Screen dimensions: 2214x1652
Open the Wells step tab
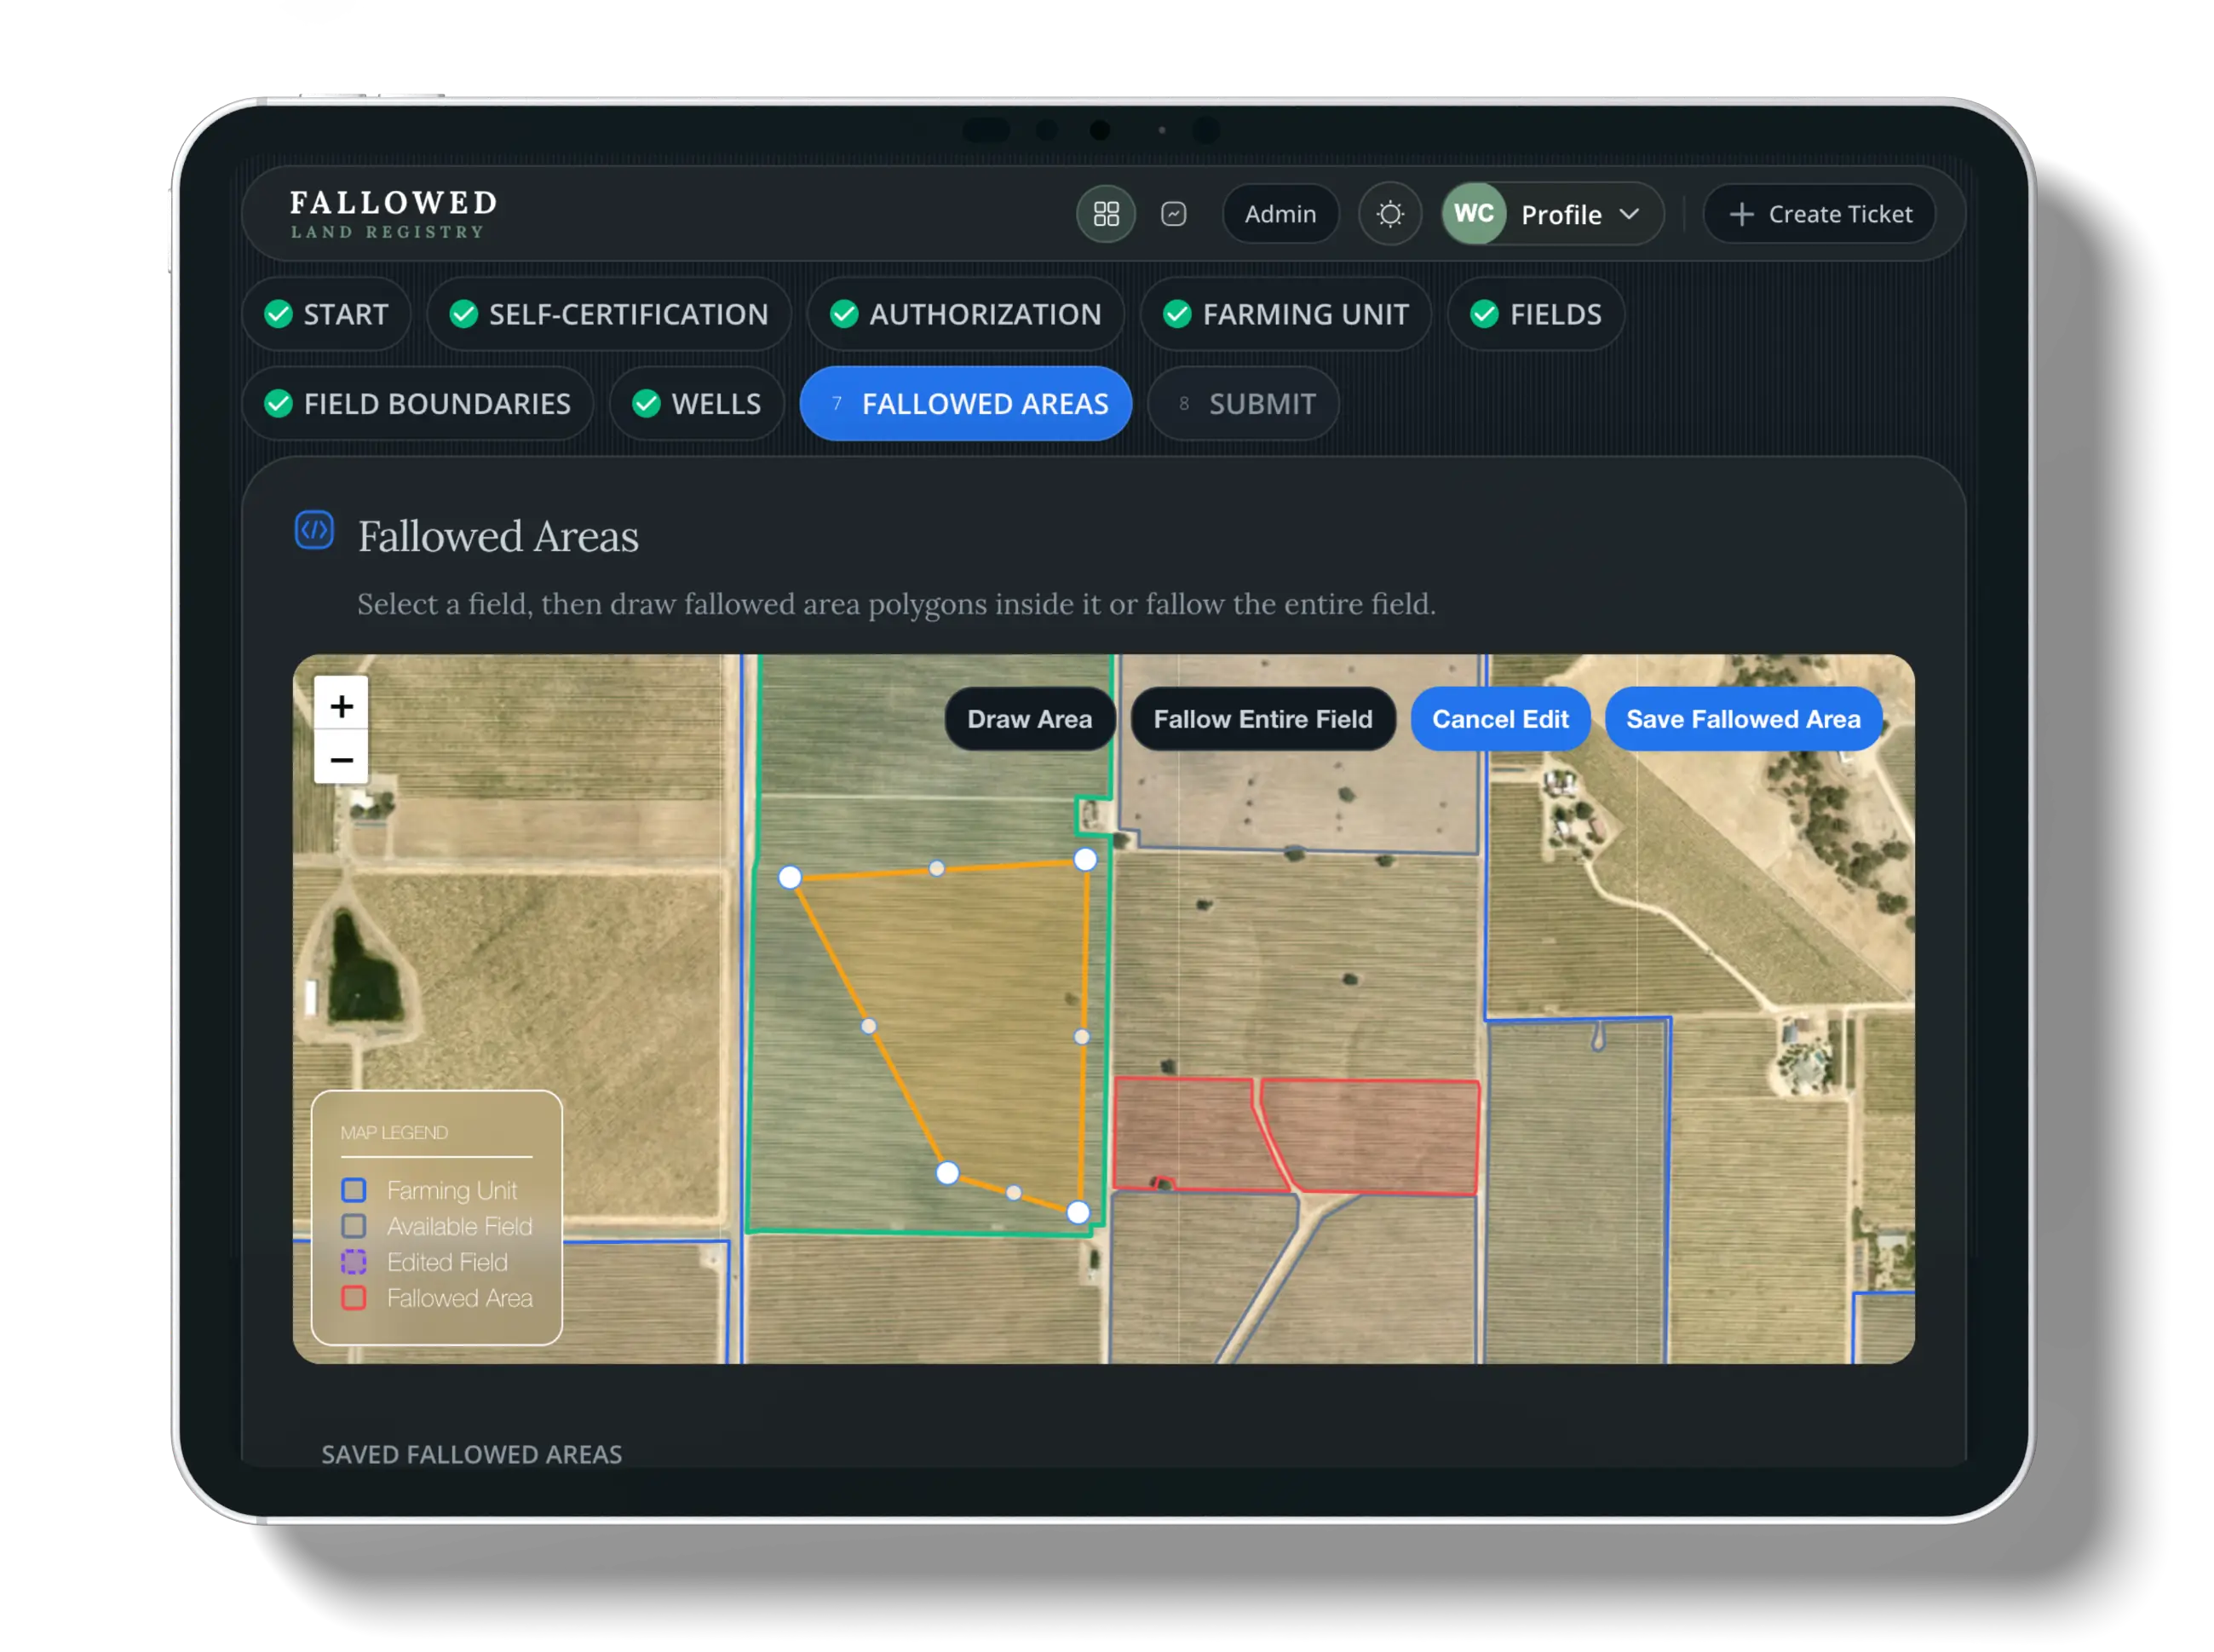[697, 404]
